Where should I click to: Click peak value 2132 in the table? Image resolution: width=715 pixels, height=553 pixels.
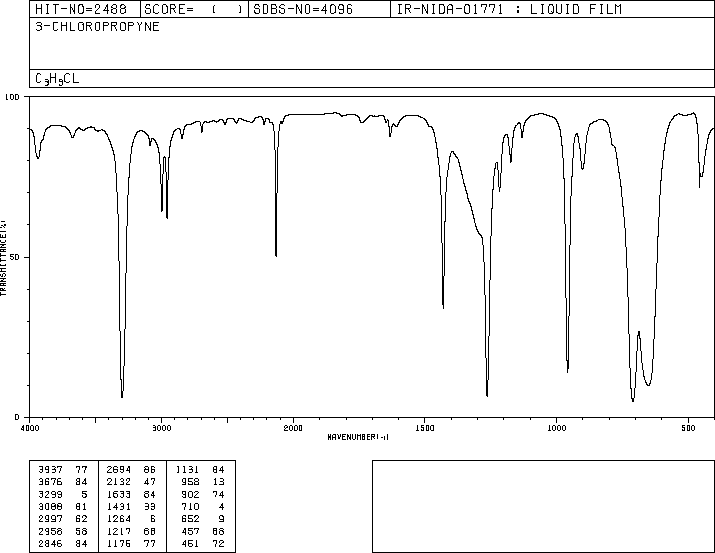[x=119, y=482]
